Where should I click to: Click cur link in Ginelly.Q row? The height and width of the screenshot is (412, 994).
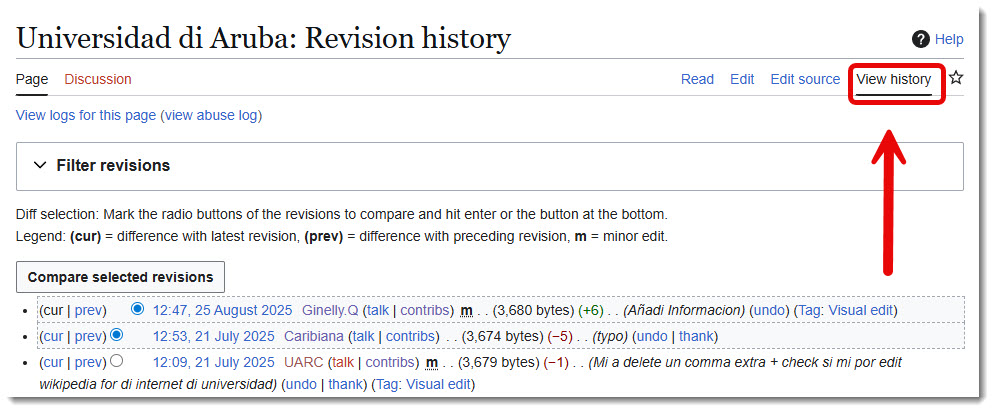53,311
